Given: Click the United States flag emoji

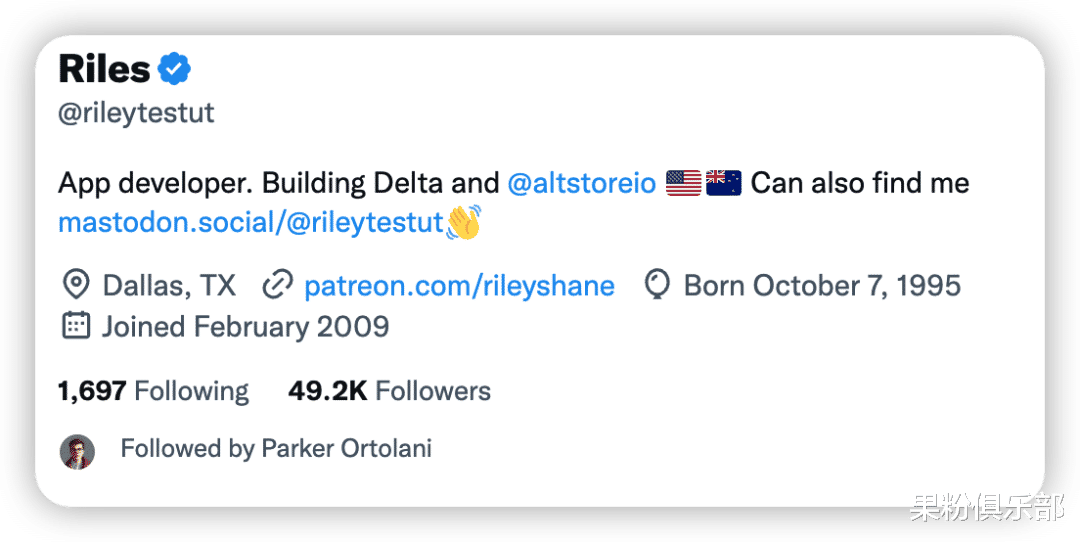Looking at the screenshot, I should [x=684, y=183].
